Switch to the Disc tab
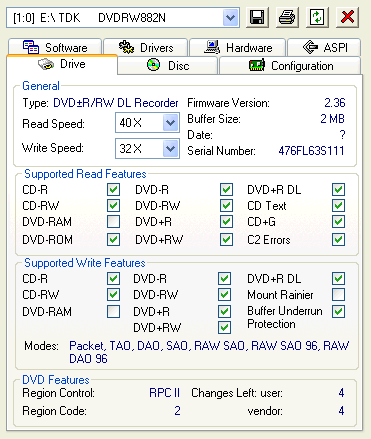The width and height of the screenshot is (371, 439). click(x=168, y=65)
